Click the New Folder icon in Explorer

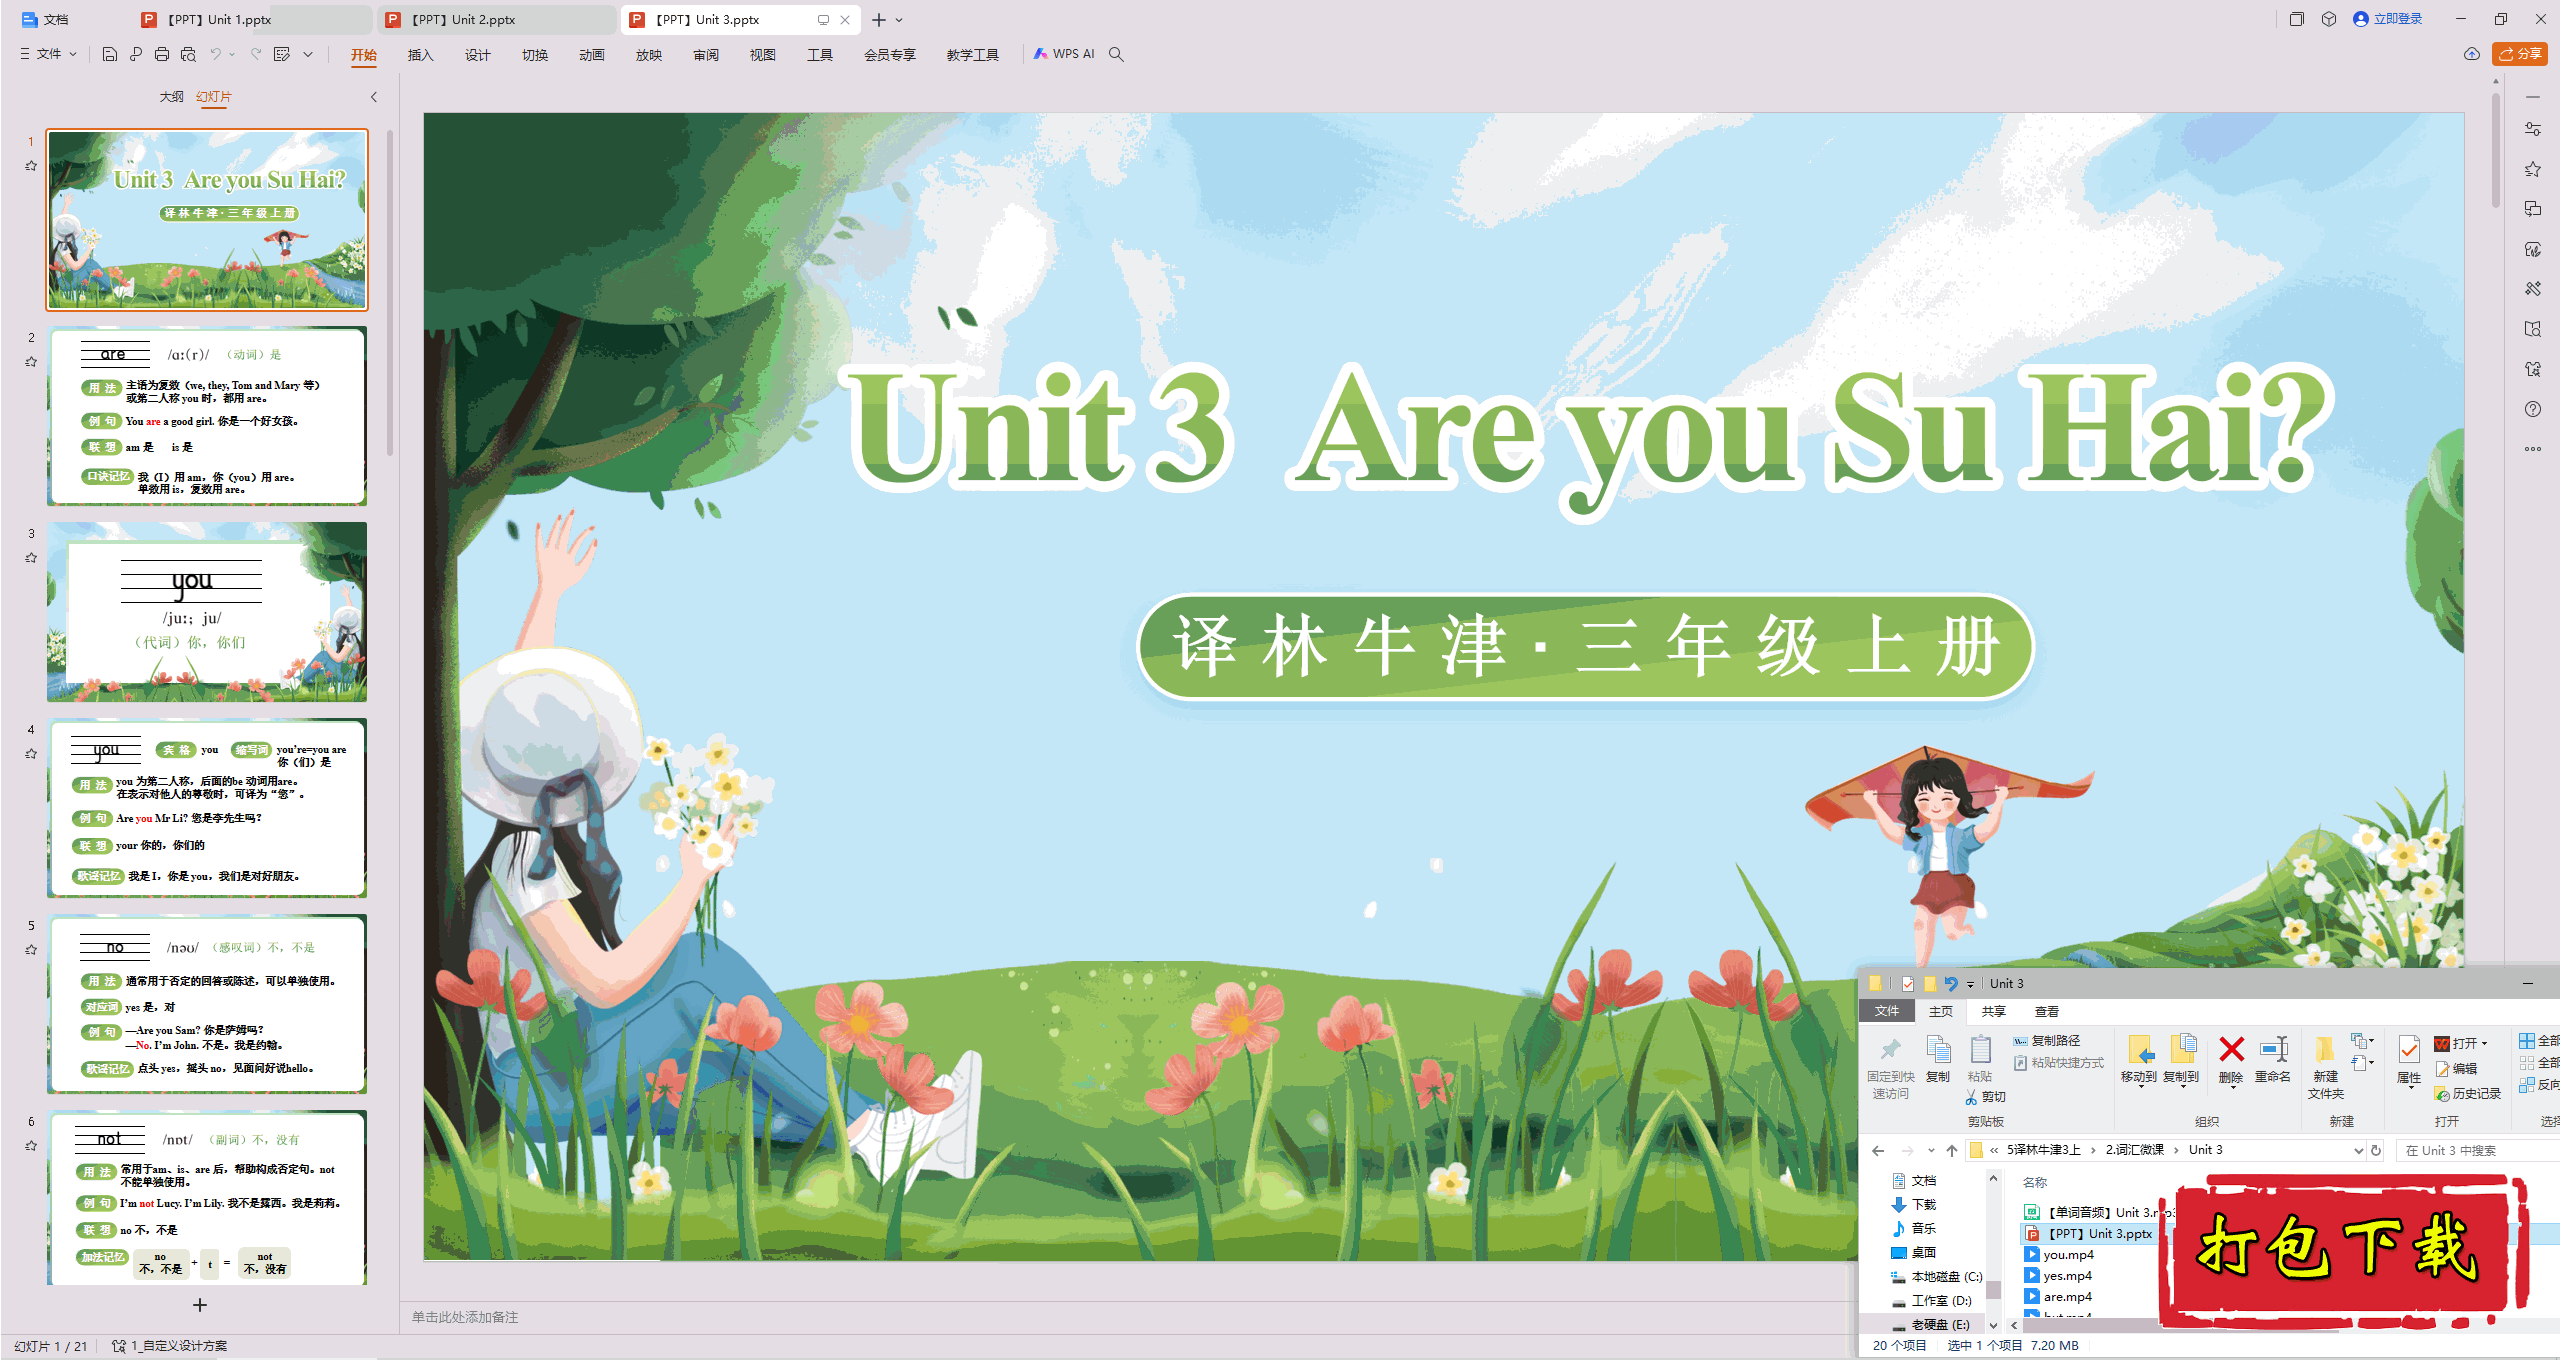click(x=2325, y=1049)
